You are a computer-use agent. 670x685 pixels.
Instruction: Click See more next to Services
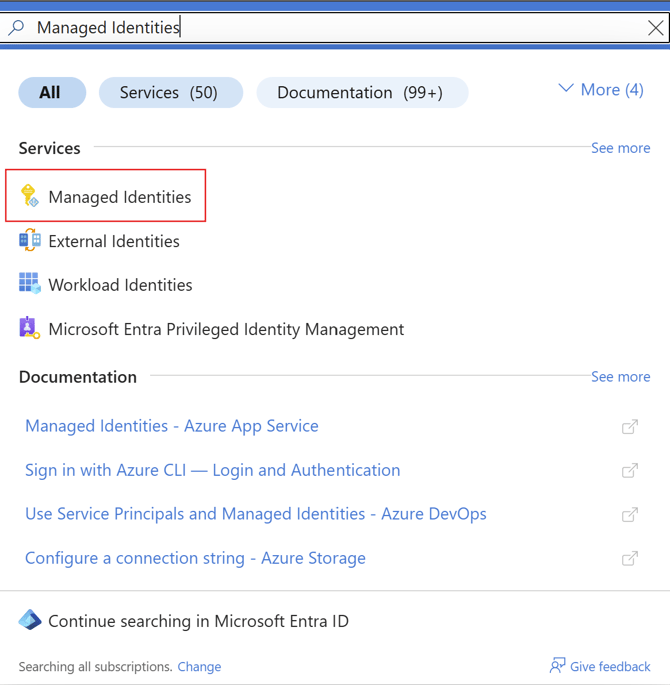point(620,148)
